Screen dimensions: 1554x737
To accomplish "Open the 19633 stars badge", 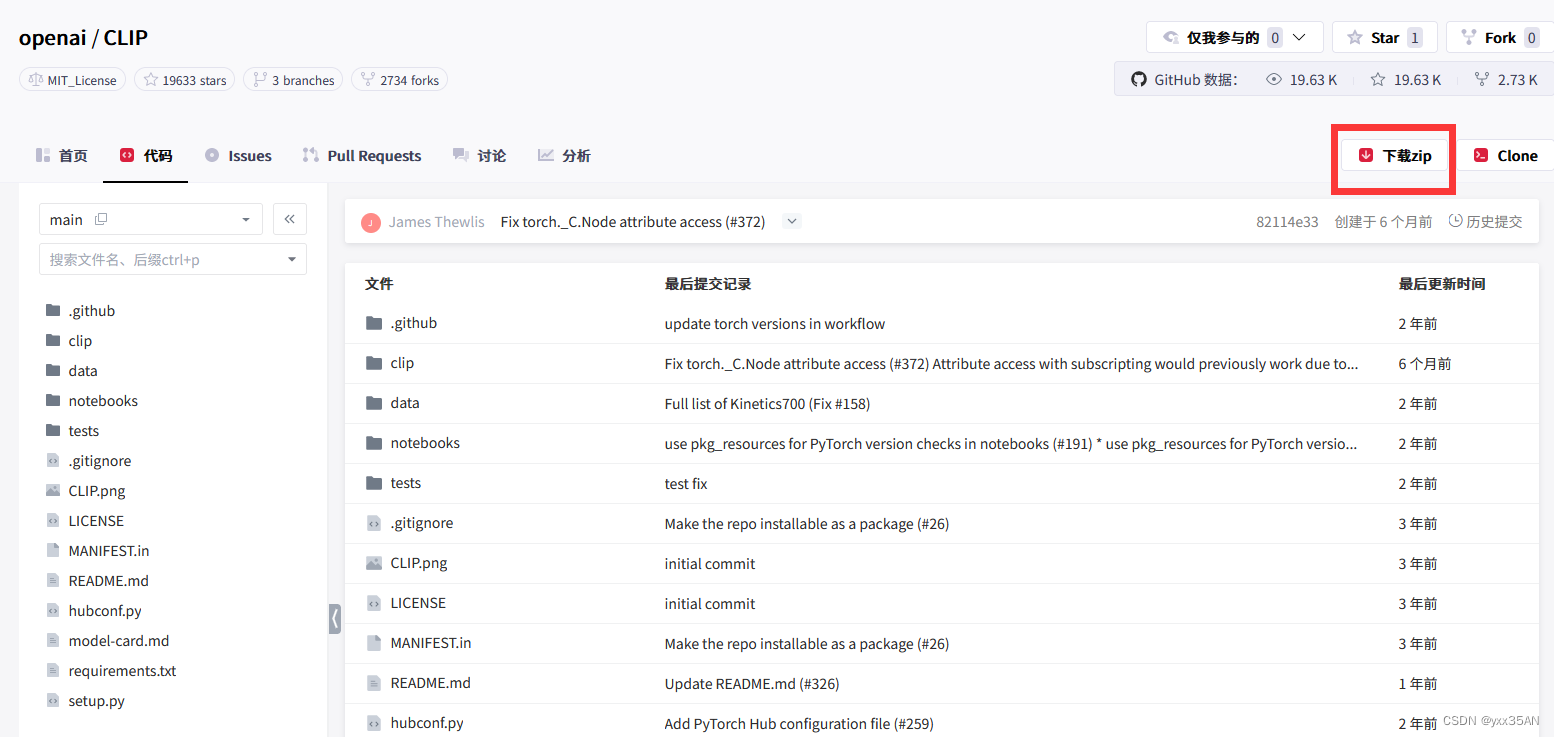I will pos(184,80).
